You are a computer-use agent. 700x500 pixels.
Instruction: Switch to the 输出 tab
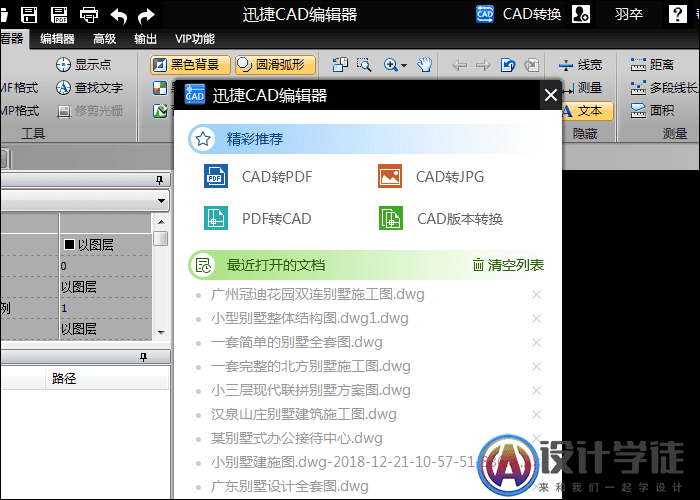(146, 39)
